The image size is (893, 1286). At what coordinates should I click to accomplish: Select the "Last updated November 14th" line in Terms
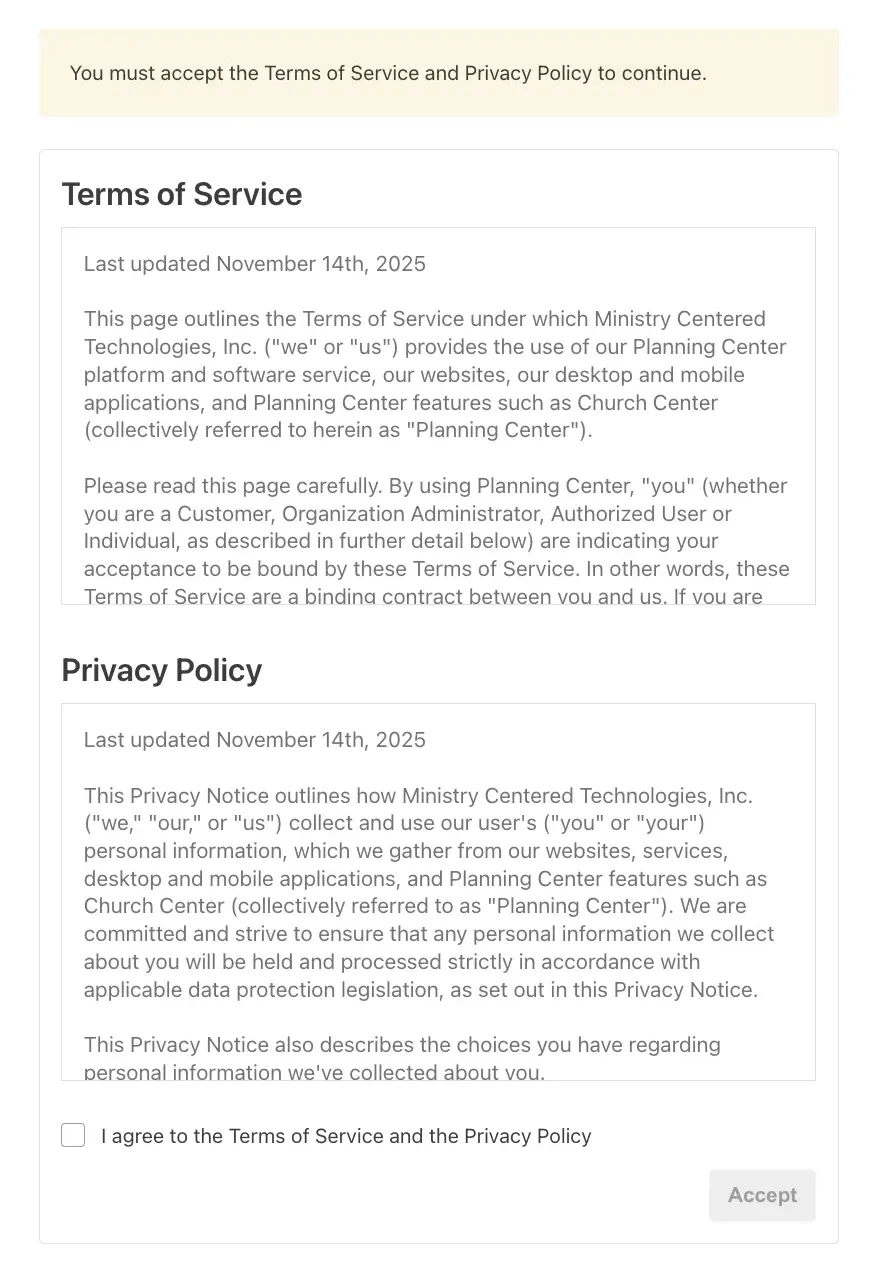(x=255, y=263)
